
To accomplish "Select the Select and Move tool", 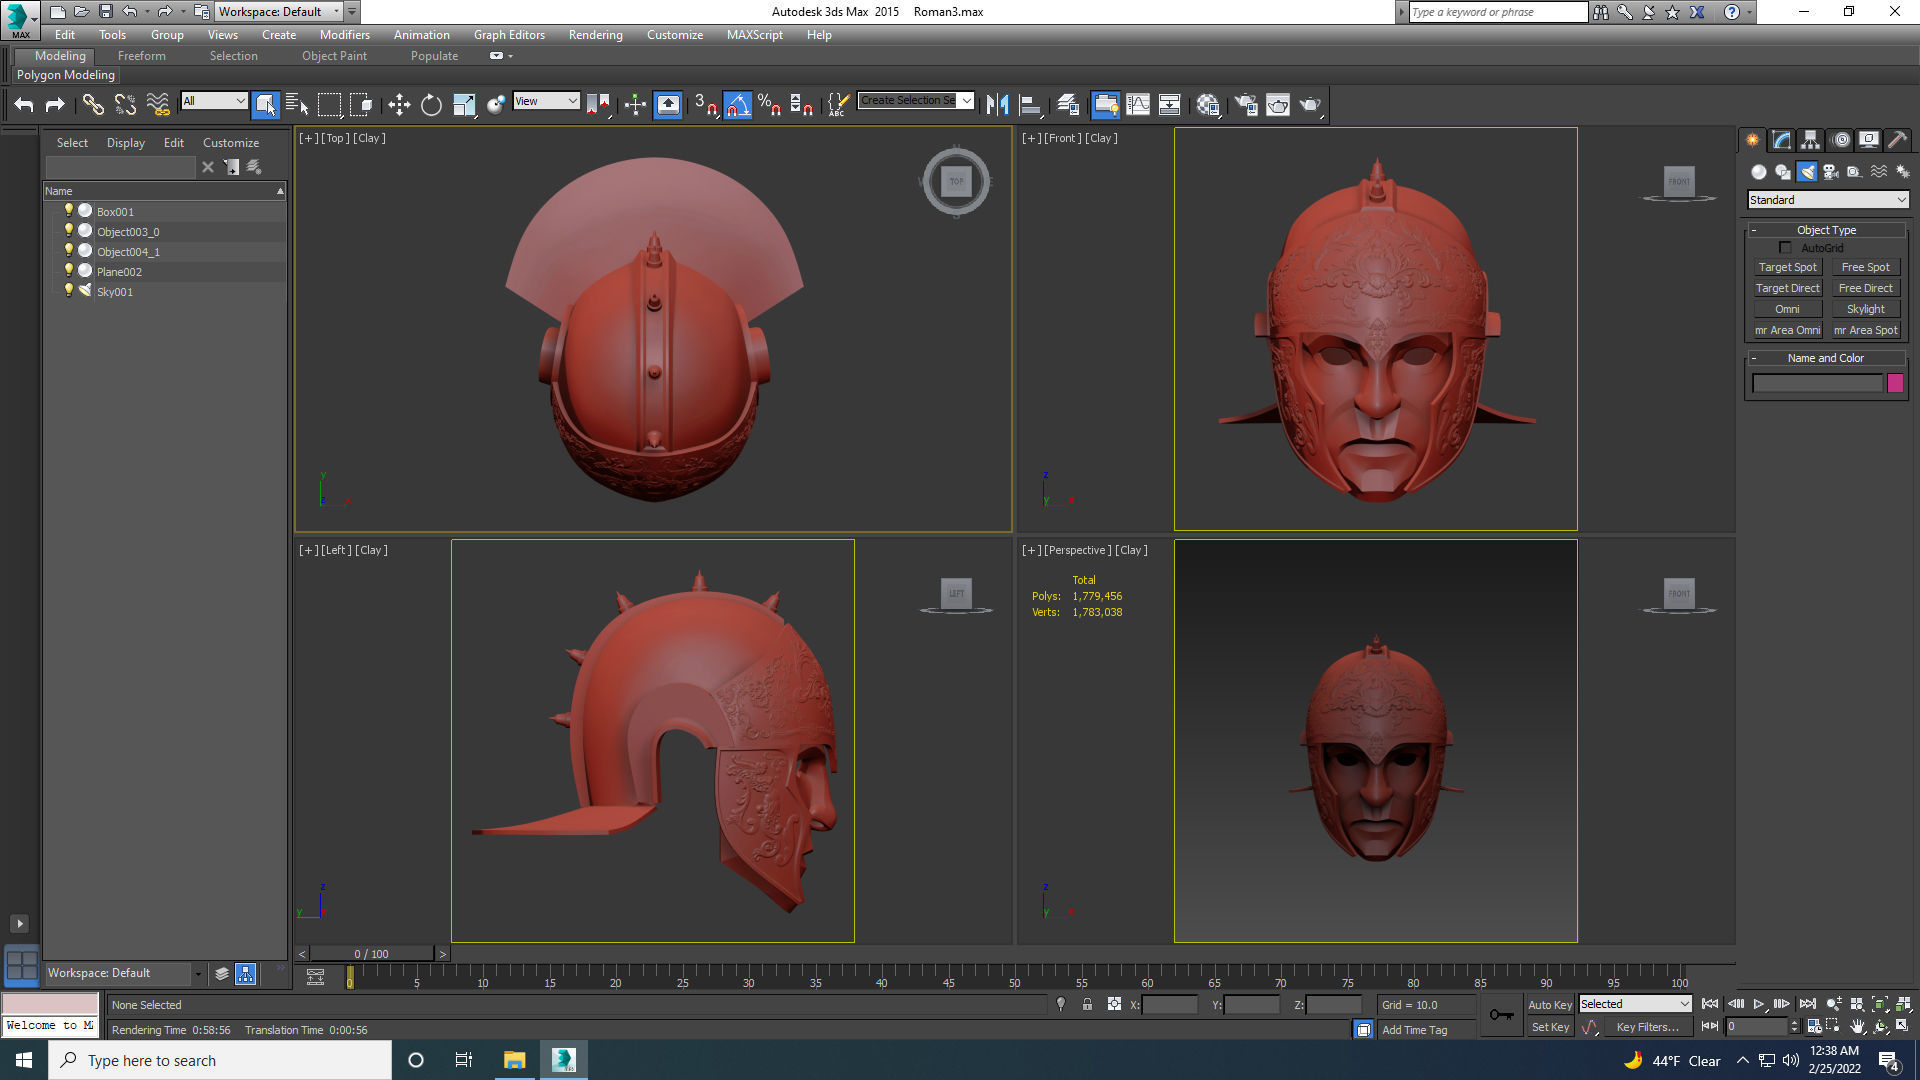I will pyautogui.click(x=399, y=104).
